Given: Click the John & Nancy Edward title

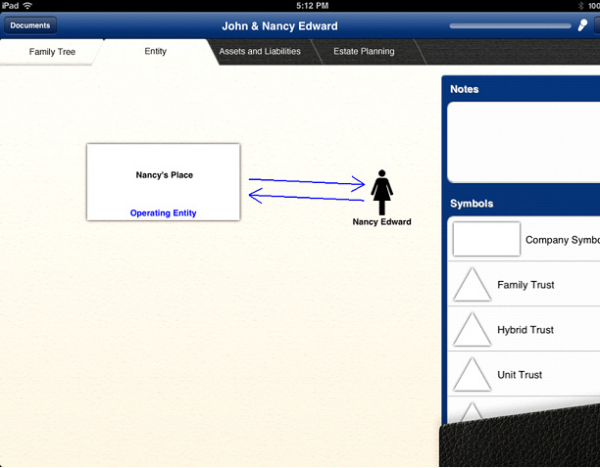Looking at the screenshot, I should [280, 26].
